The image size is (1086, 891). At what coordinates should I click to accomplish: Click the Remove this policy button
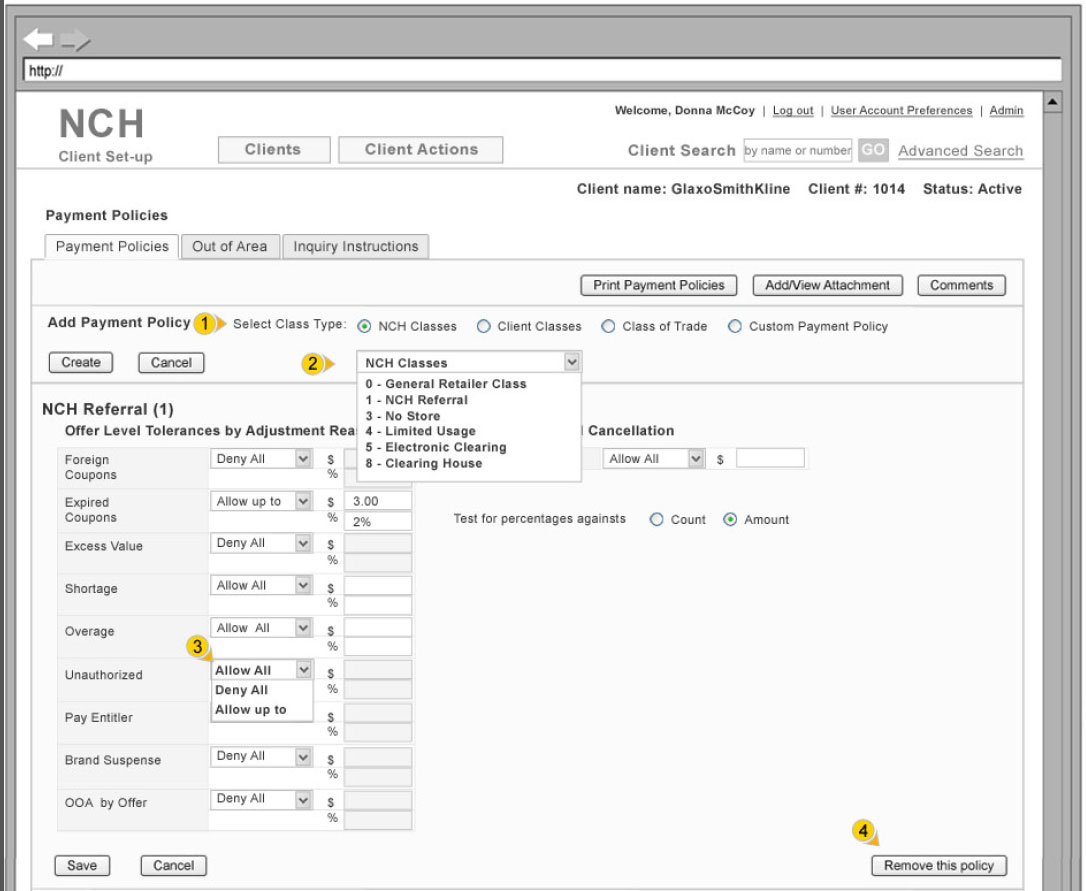tap(939, 866)
